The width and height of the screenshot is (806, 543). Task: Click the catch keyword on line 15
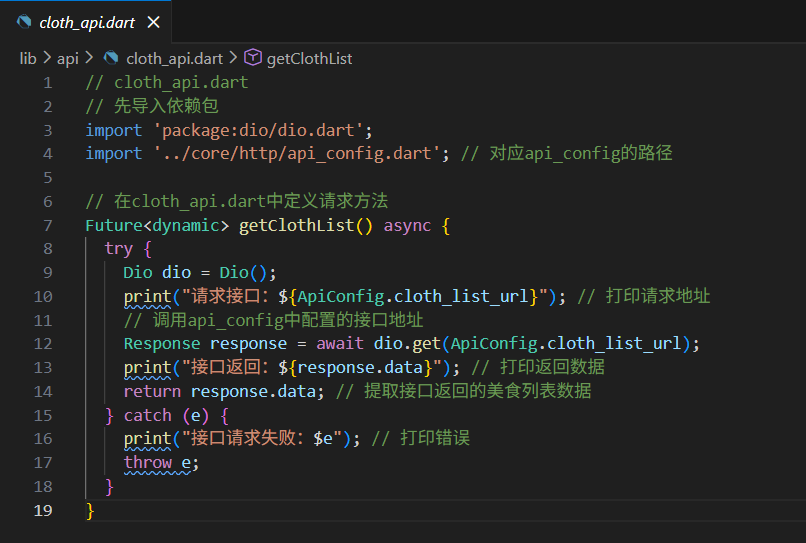click(x=148, y=415)
